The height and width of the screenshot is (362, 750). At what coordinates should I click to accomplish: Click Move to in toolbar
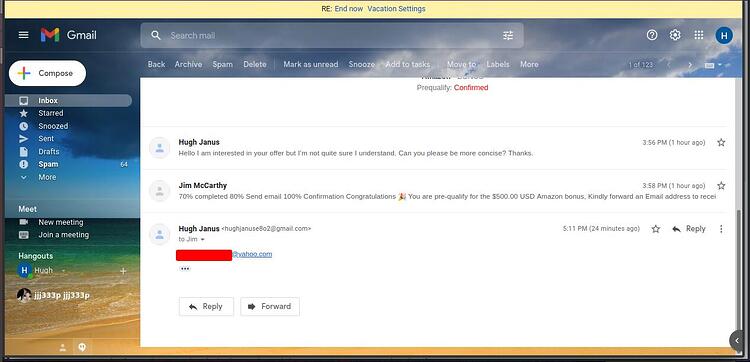coord(462,64)
